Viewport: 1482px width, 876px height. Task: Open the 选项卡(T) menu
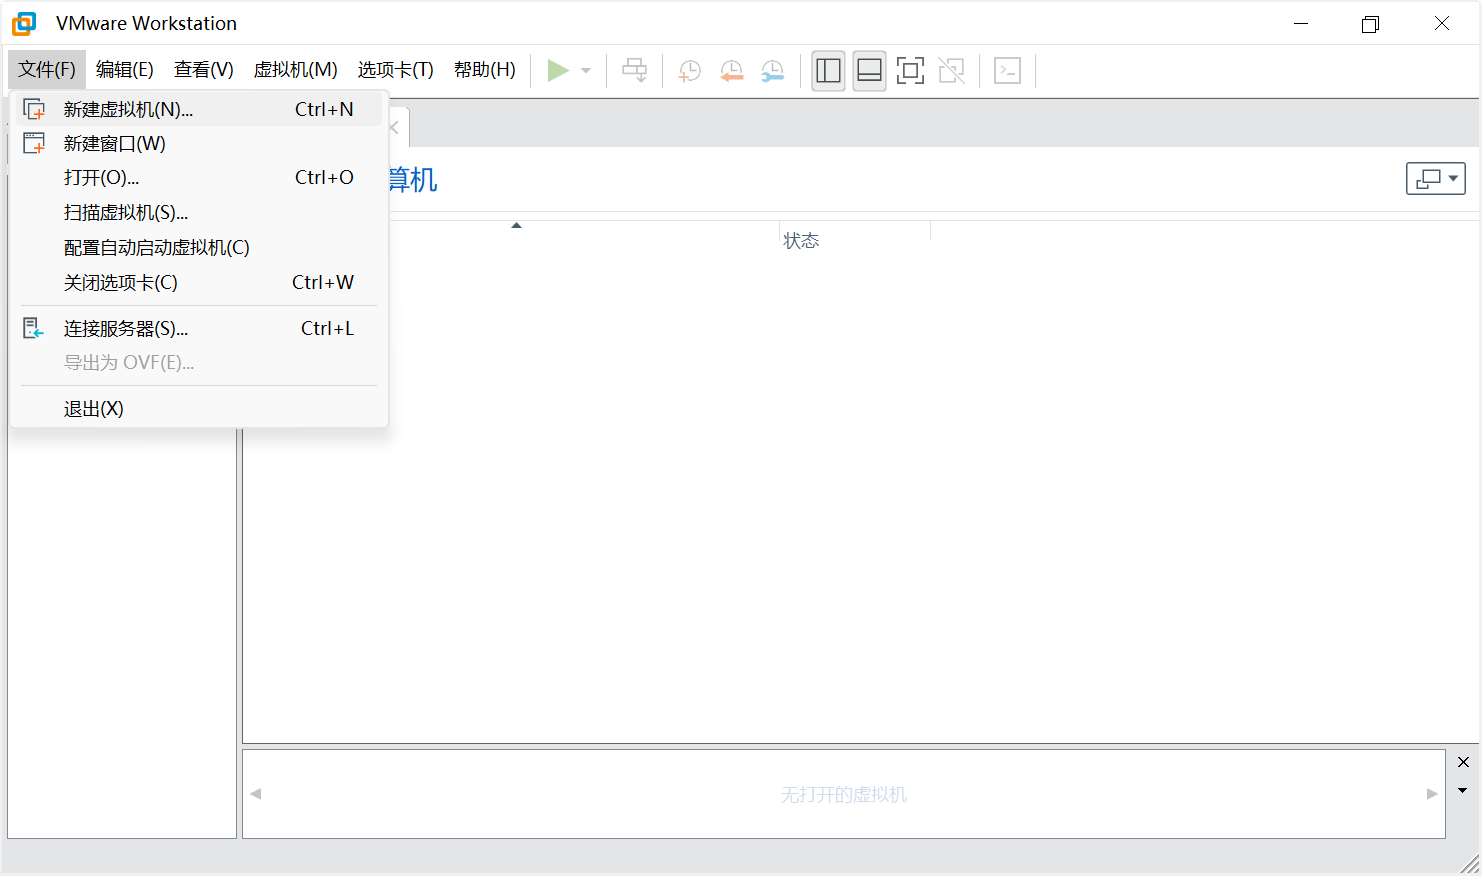396,69
